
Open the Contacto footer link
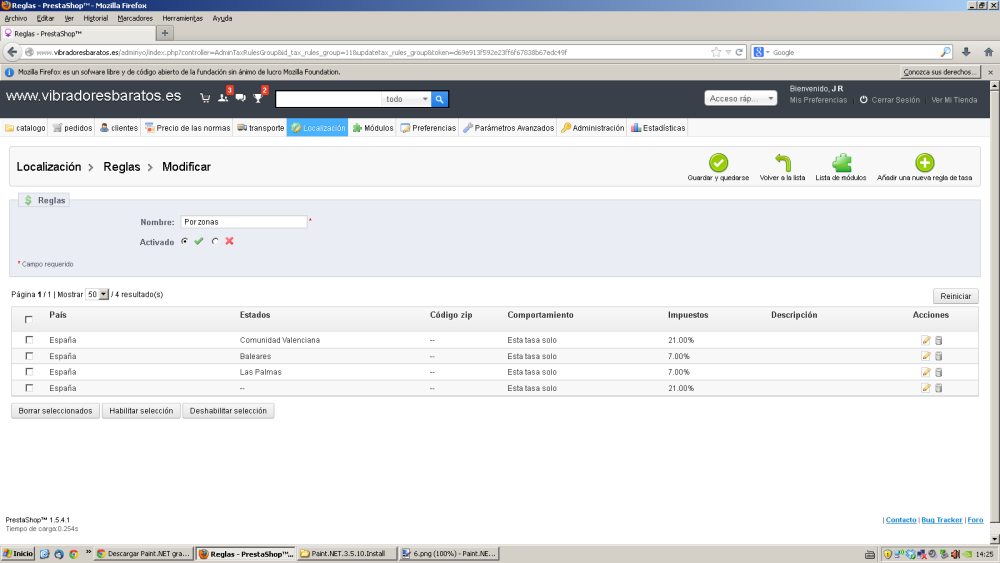click(901, 520)
